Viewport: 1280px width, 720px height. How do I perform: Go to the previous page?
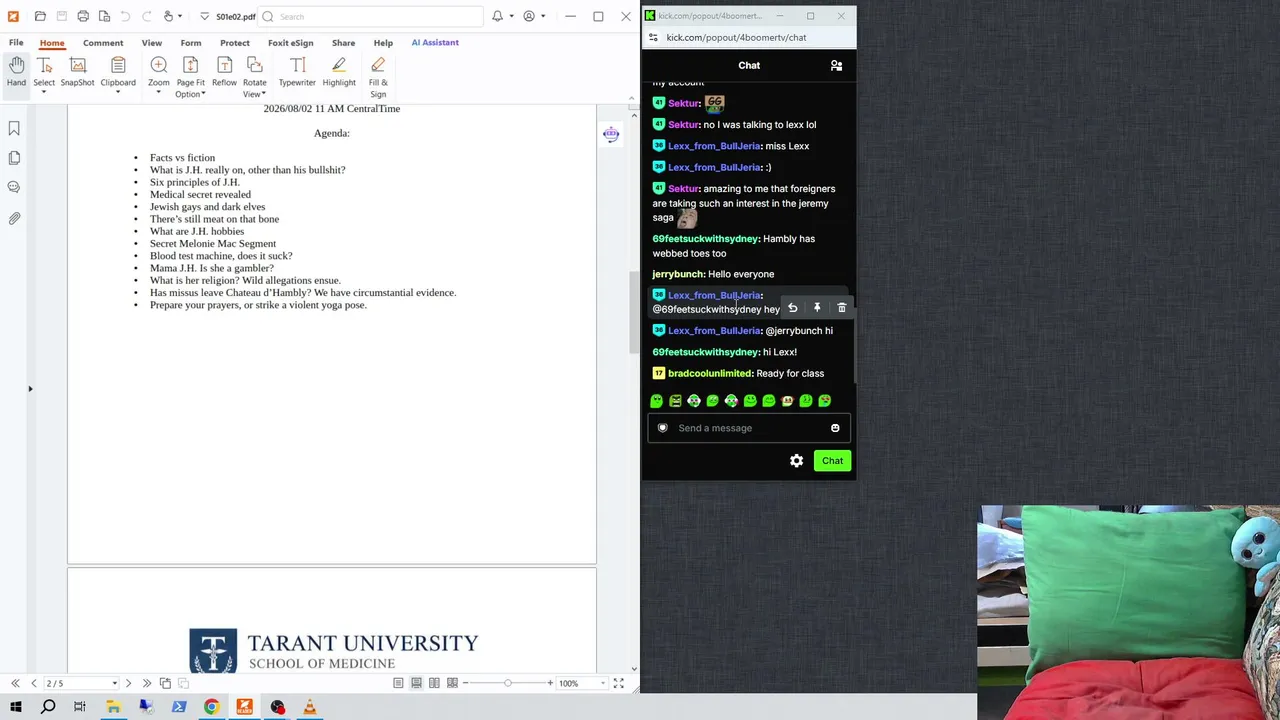(33, 683)
